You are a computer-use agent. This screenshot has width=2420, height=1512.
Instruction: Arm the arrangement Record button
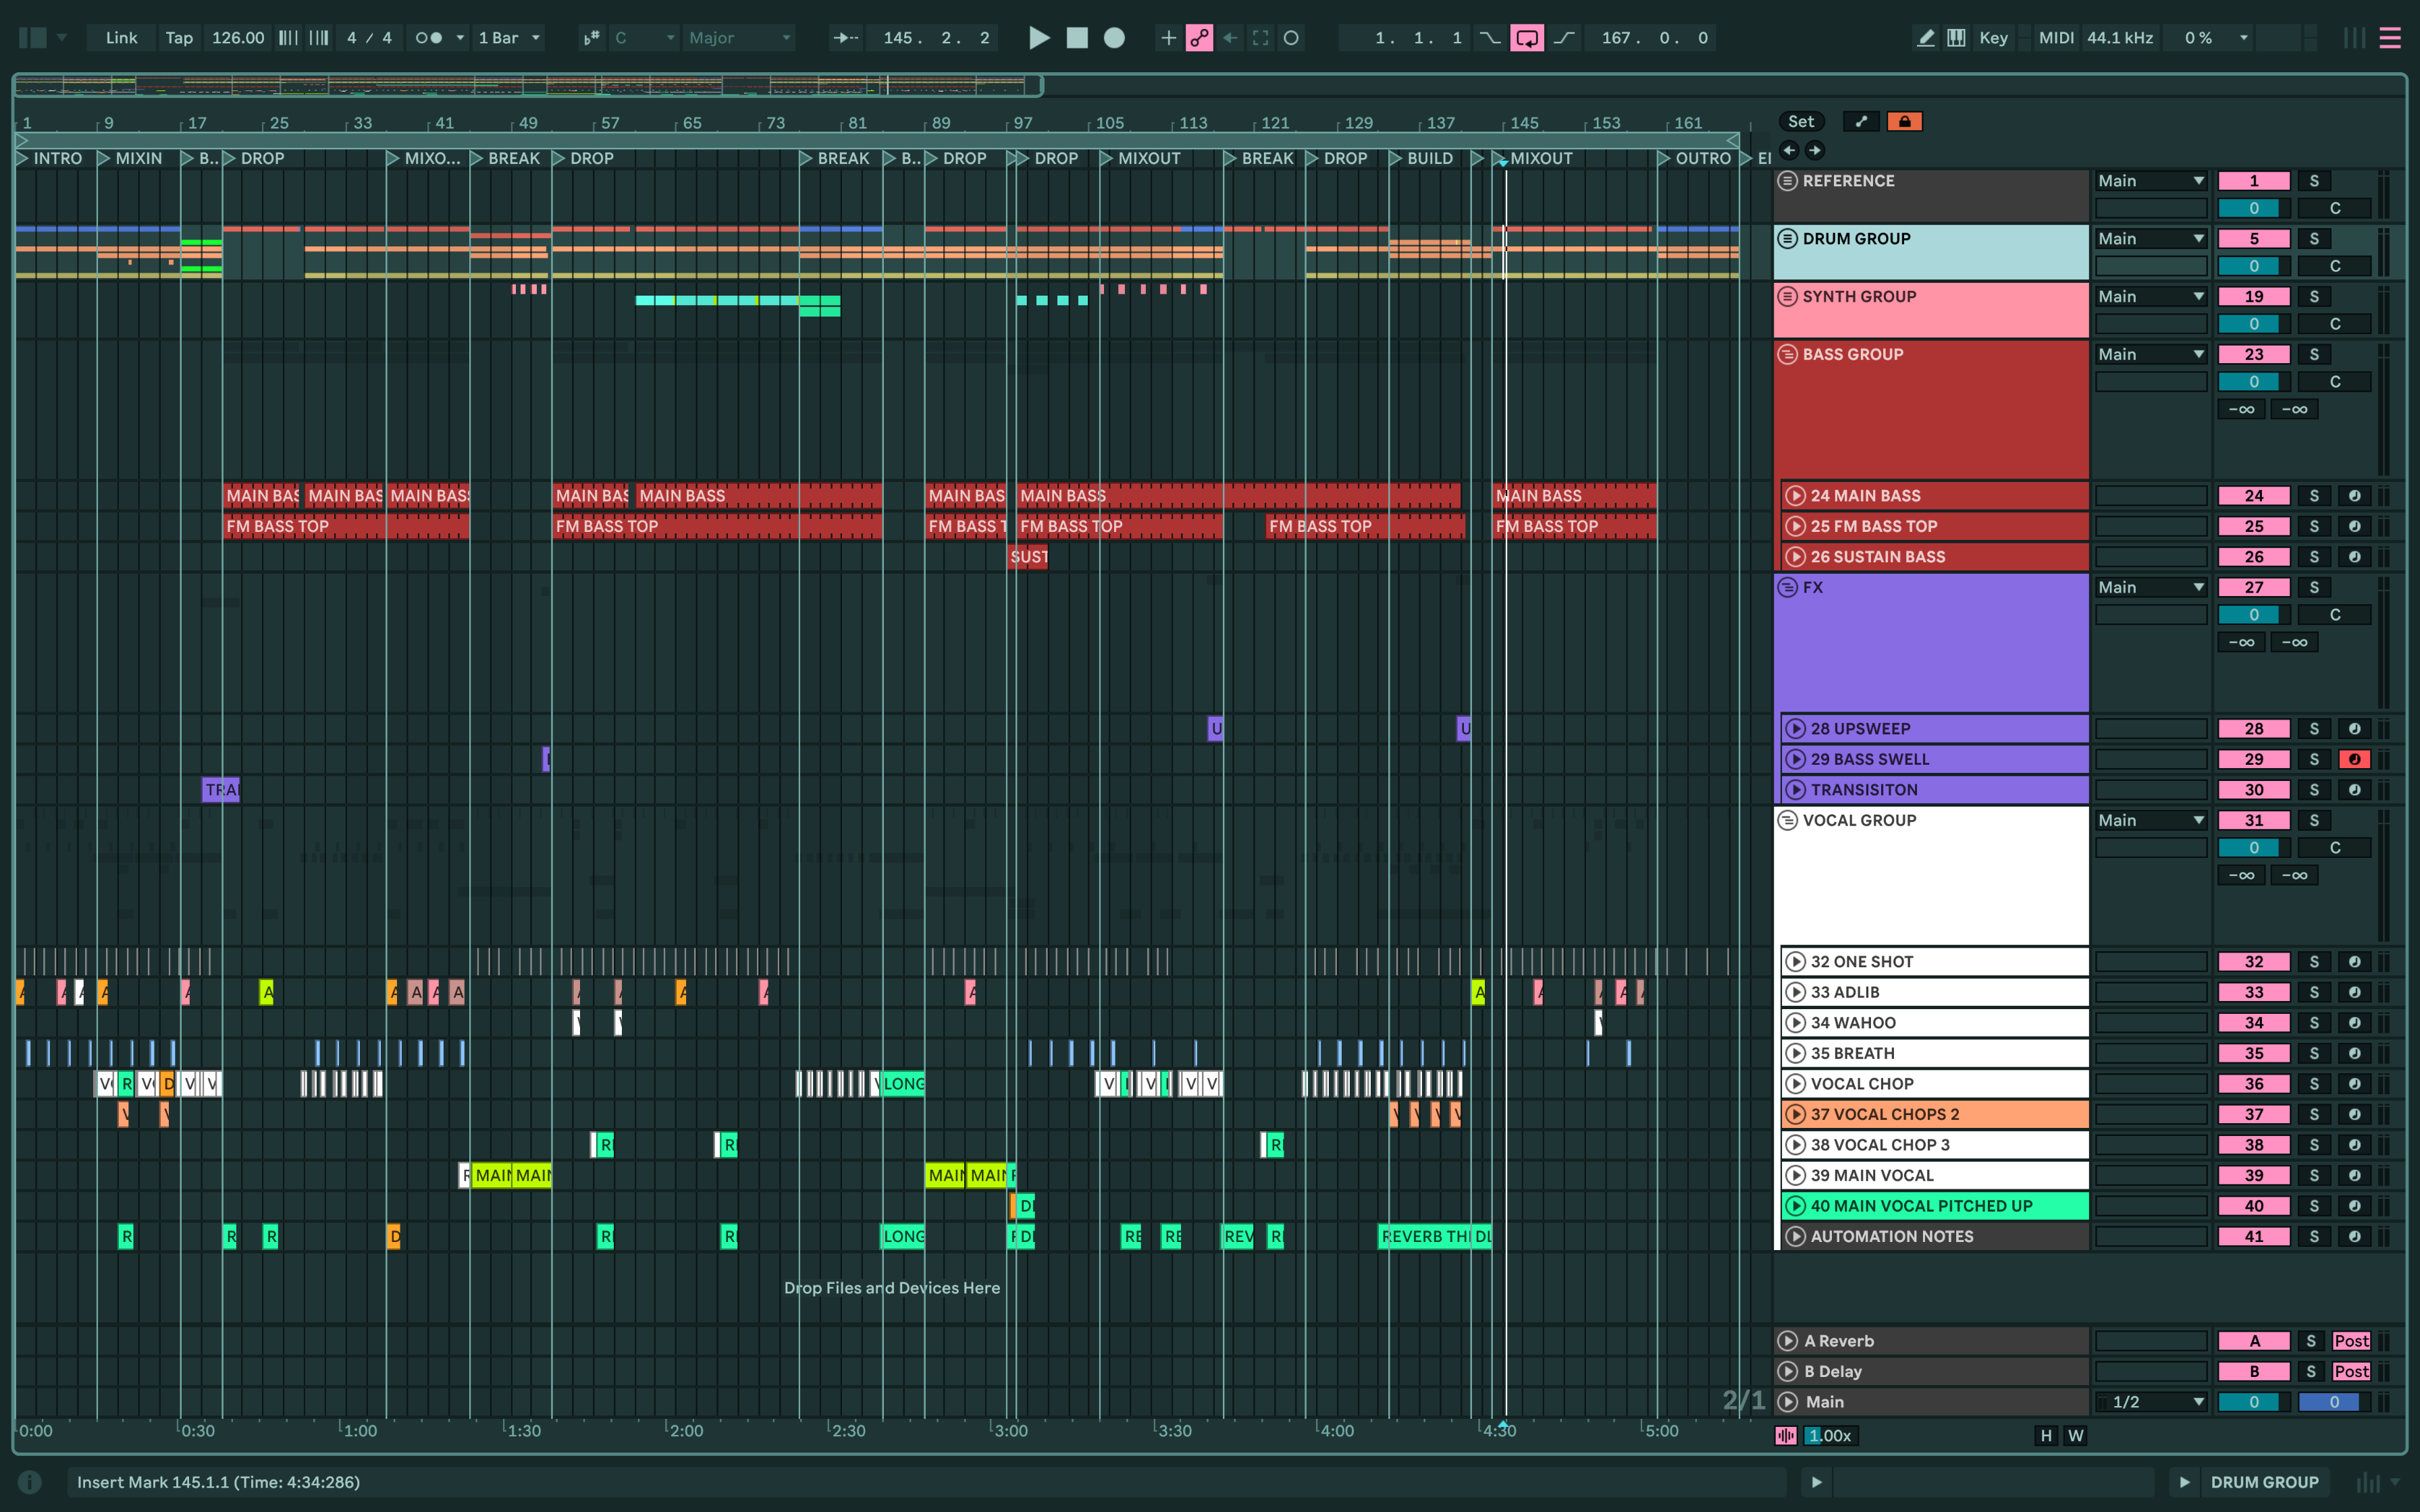1114,38
